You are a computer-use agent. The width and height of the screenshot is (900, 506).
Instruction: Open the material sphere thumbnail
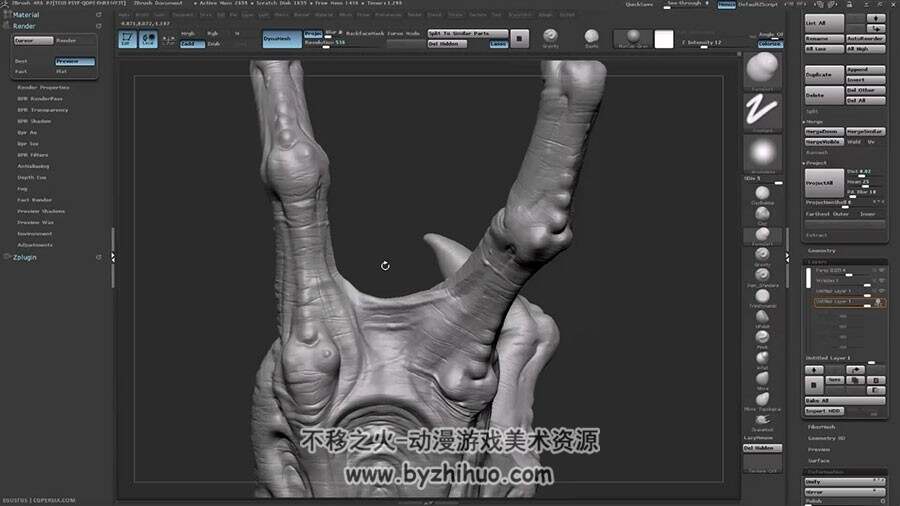tap(633, 38)
